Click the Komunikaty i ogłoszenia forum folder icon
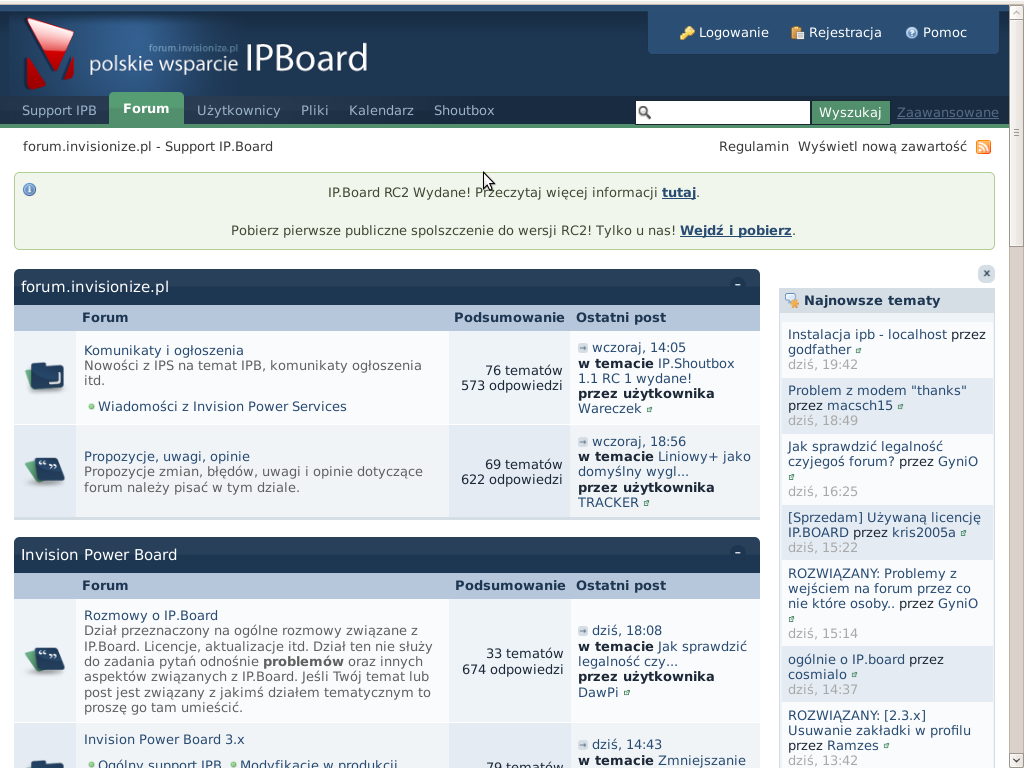This screenshot has width=1024, height=768. tap(45, 377)
